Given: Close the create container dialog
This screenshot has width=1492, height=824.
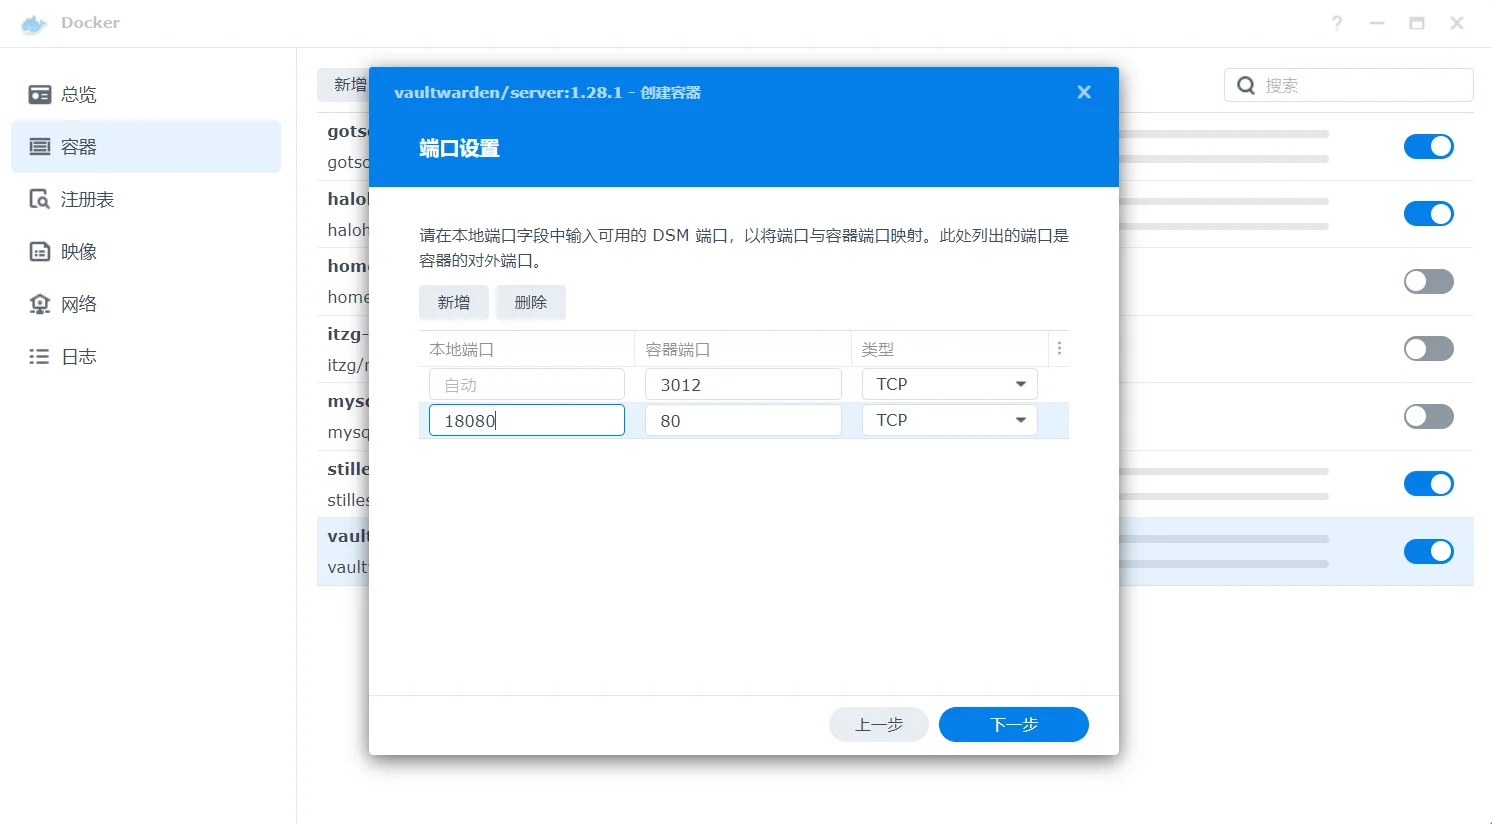Looking at the screenshot, I should click(x=1083, y=92).
